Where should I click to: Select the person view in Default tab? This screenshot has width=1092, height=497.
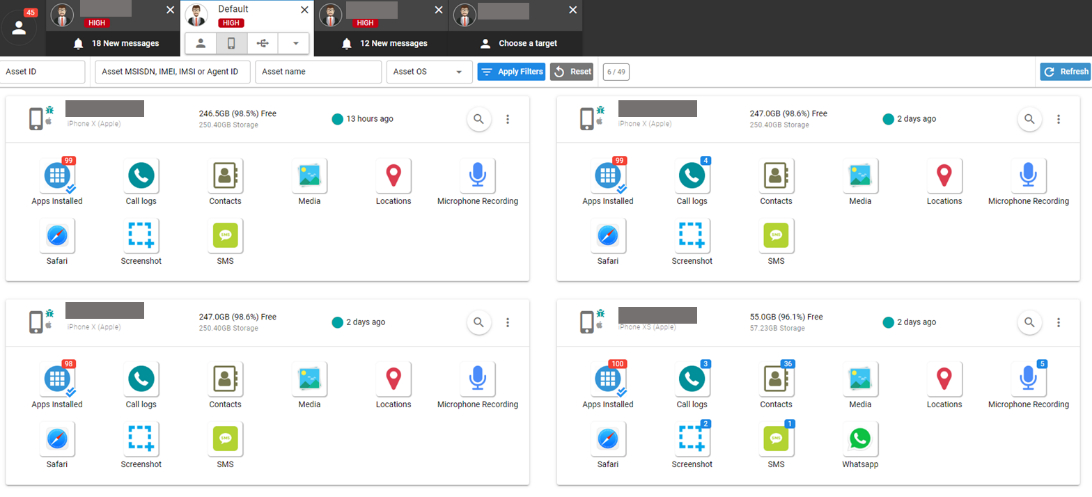[201, 43]
